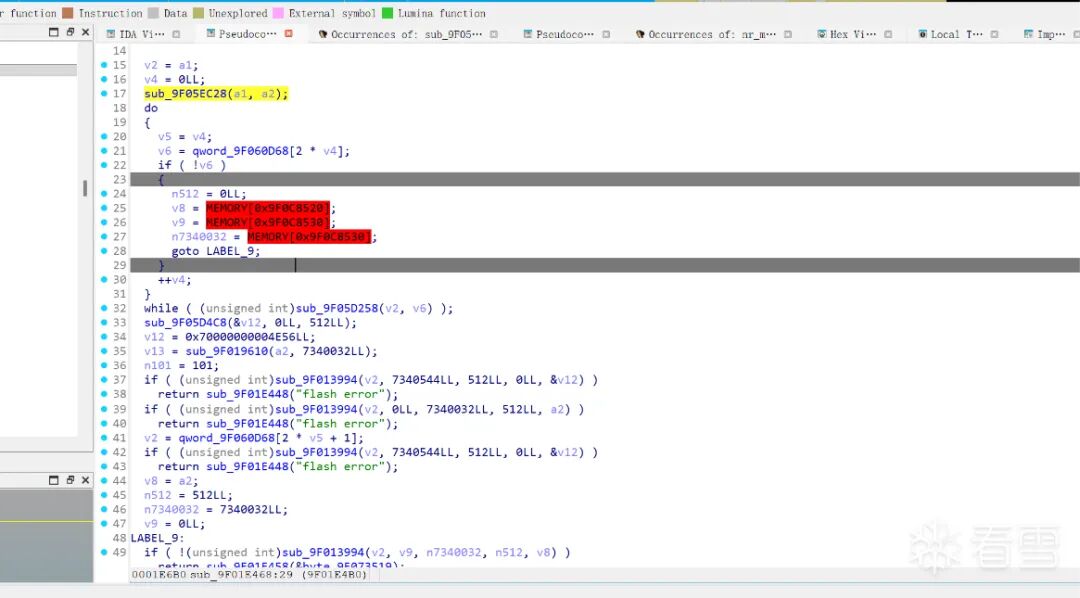1080x598 pixels.
Task: Click the Imports tab icon
Action: tap(1028, 34)
